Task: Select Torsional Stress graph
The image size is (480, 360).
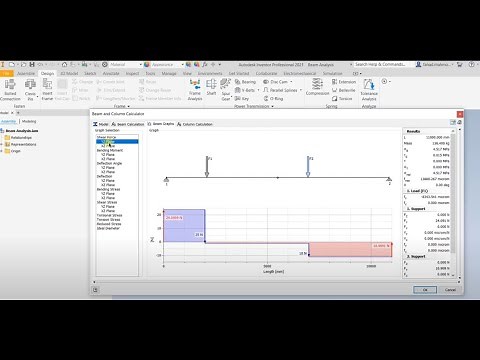Action: point(109,215)
